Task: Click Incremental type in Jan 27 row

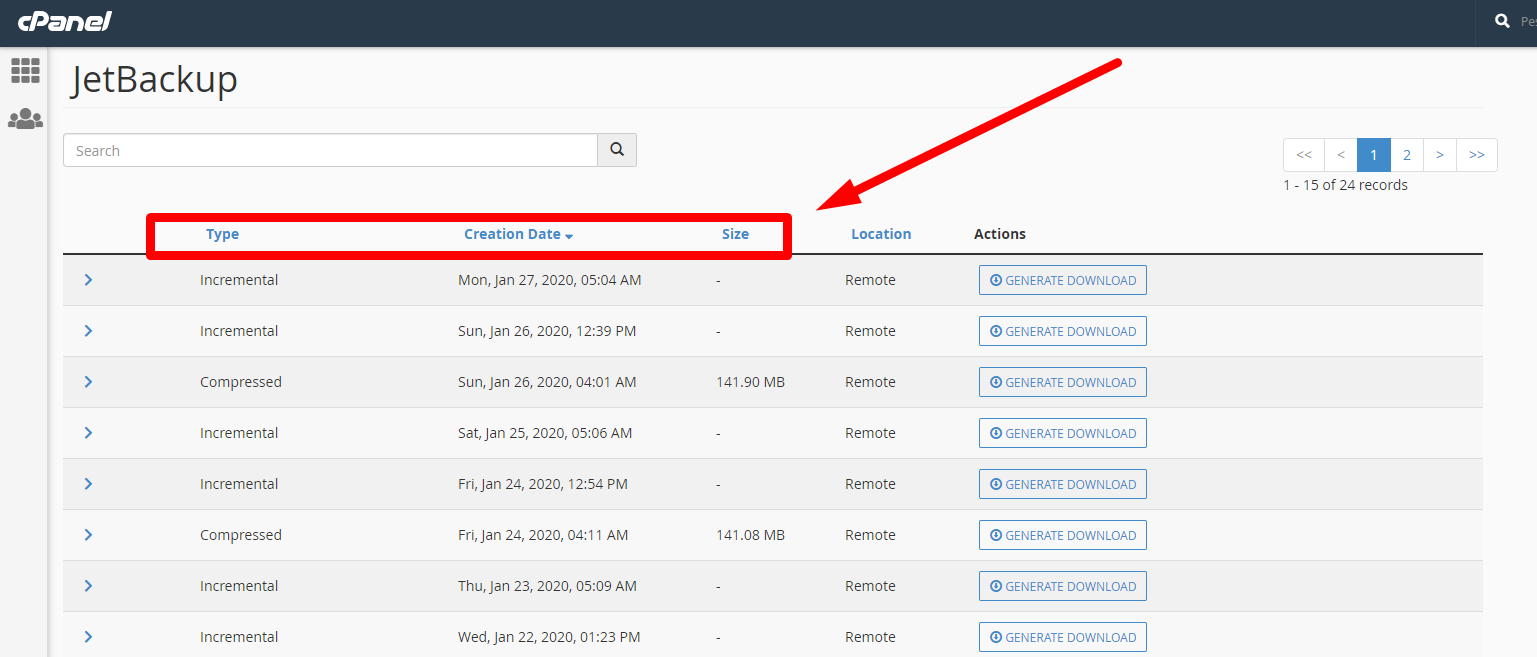Action: [239, 280]
